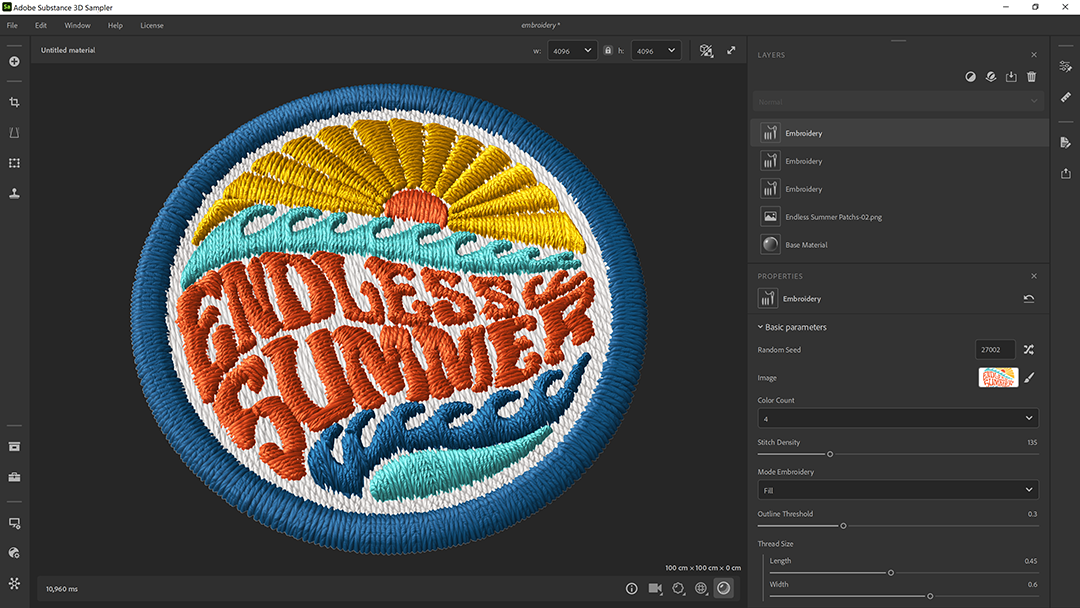Viewport: 1080px width, 608px height.
Task: Select the Crop tool in left sidebar
Action: tap(14, 102)
